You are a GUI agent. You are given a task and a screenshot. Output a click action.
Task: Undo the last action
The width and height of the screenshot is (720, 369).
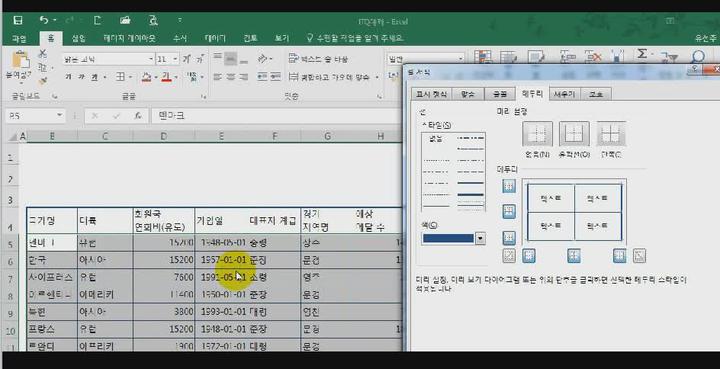pyautogui.click(x=44, y=20)
